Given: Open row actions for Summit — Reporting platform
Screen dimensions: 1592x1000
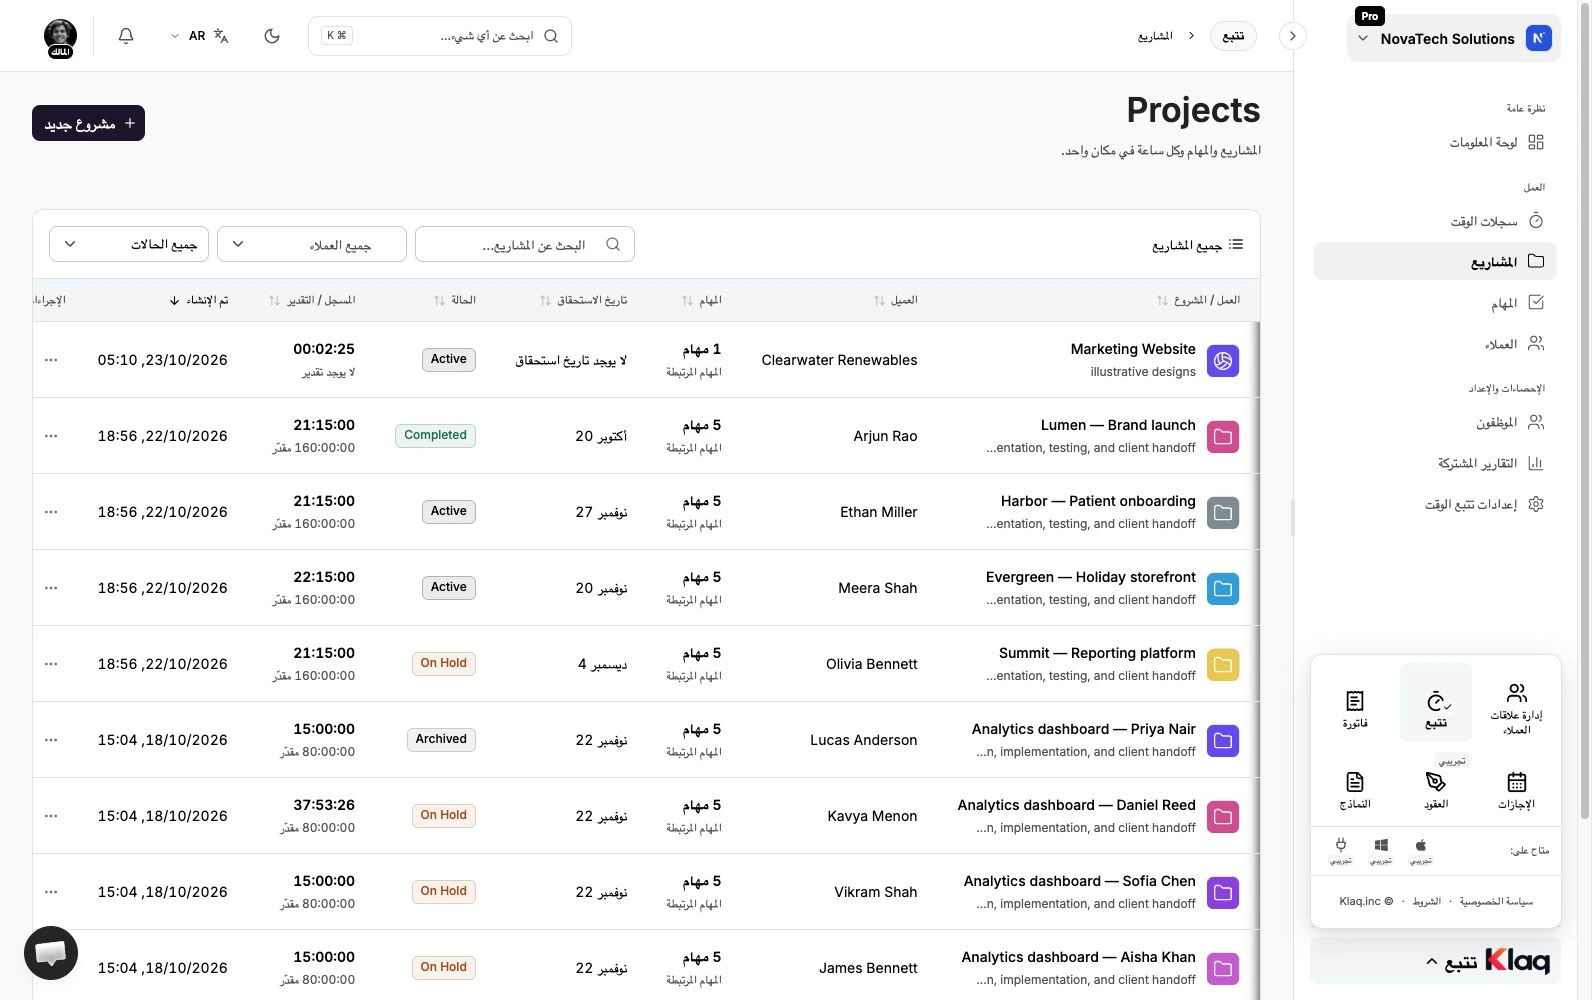Looking at the screenshot, I should [x=51, y=664].
